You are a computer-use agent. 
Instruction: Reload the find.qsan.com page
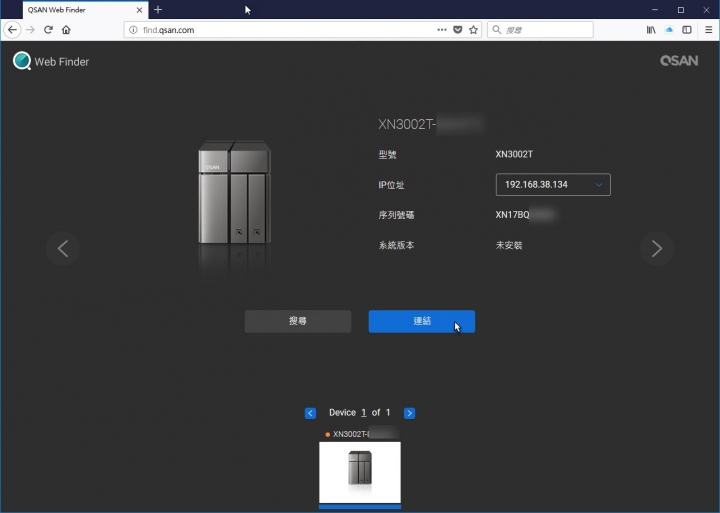coord(48,30)
